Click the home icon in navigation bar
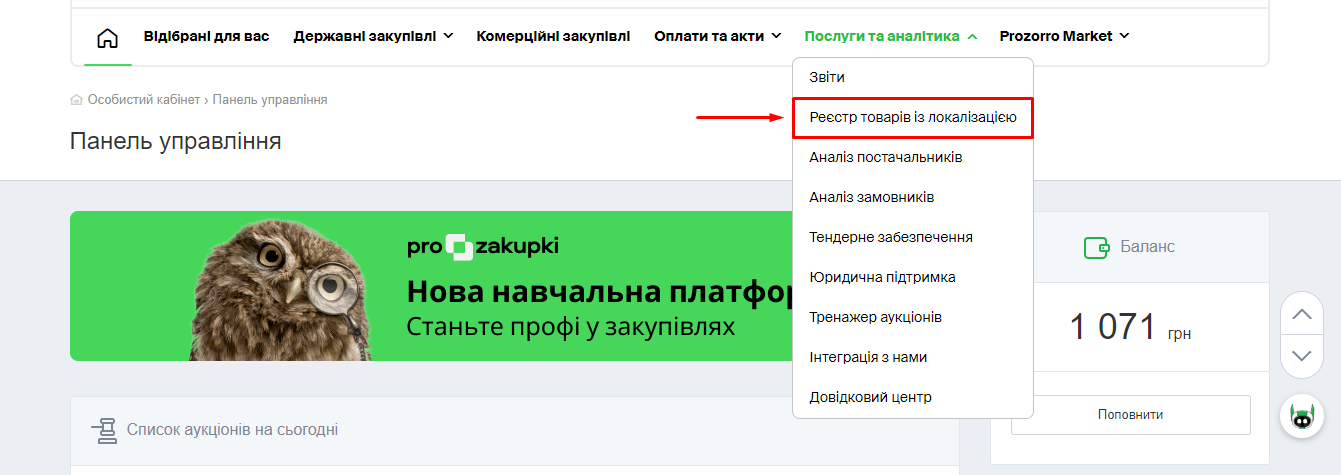Screen dimensions: 1341x475 pos(107,37)
